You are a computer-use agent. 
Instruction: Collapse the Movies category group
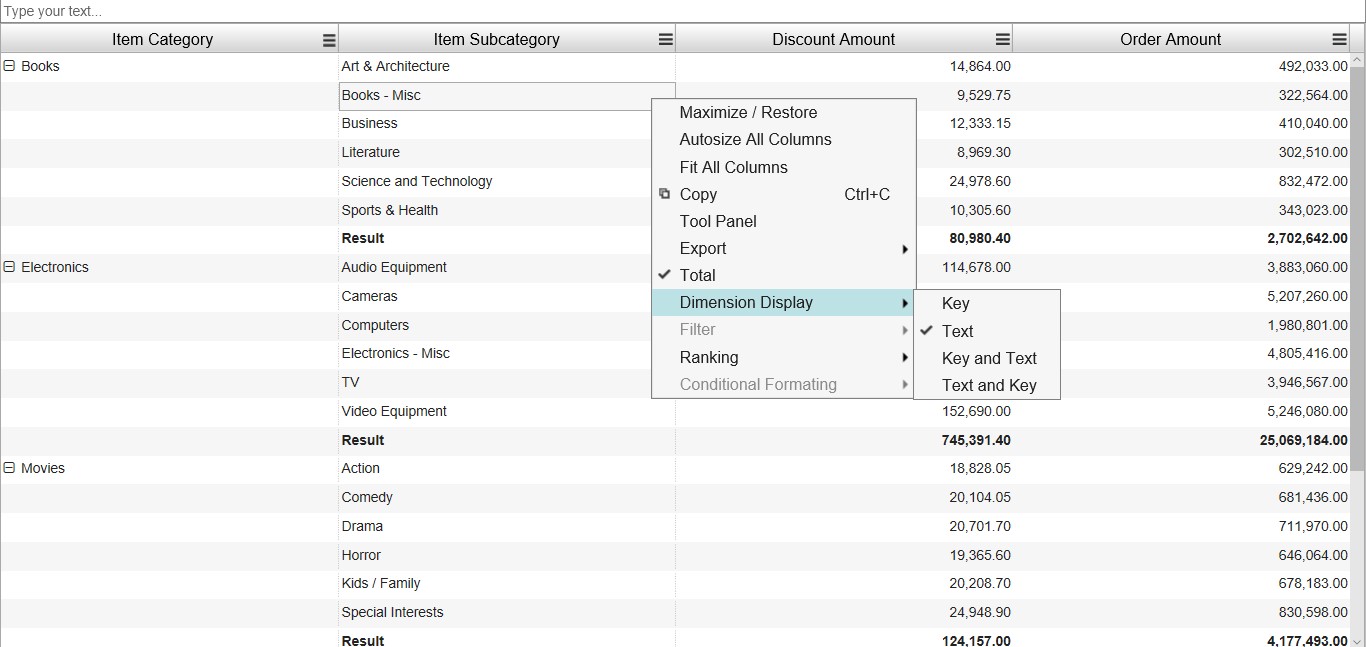[x=10, y=468]
